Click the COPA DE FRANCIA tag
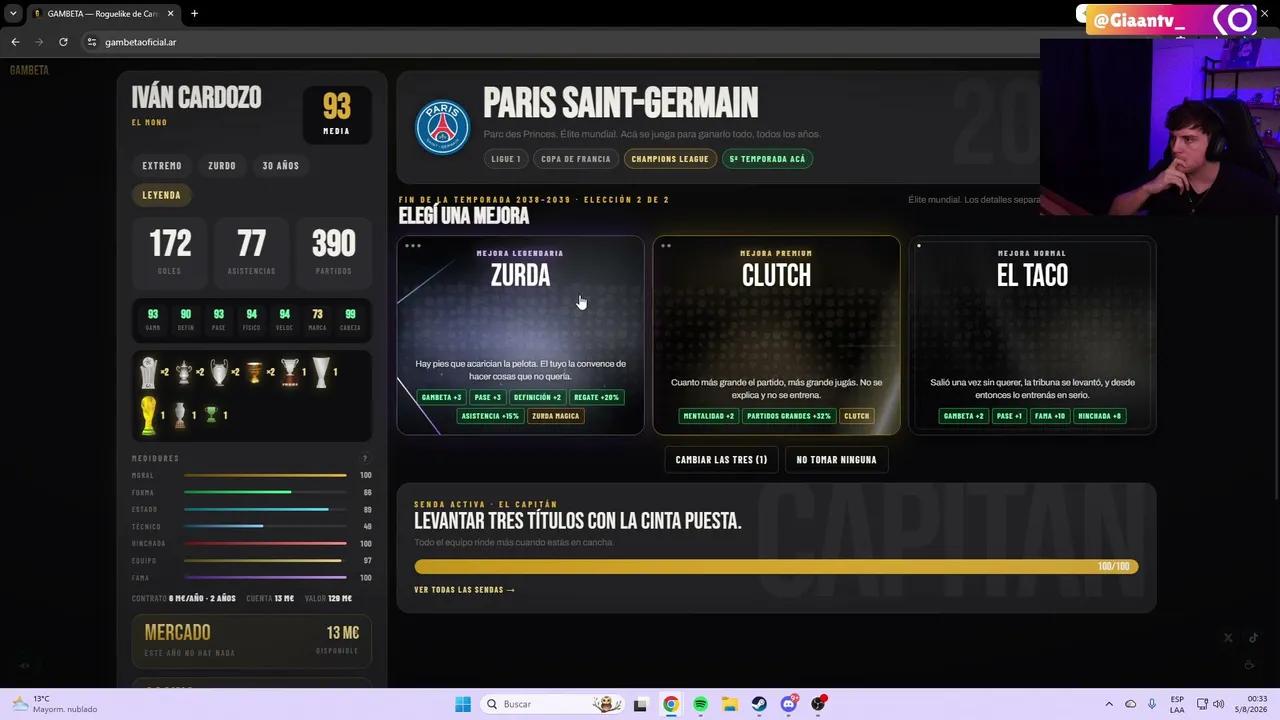1280x720 pixels. click(x=577, y=159)
